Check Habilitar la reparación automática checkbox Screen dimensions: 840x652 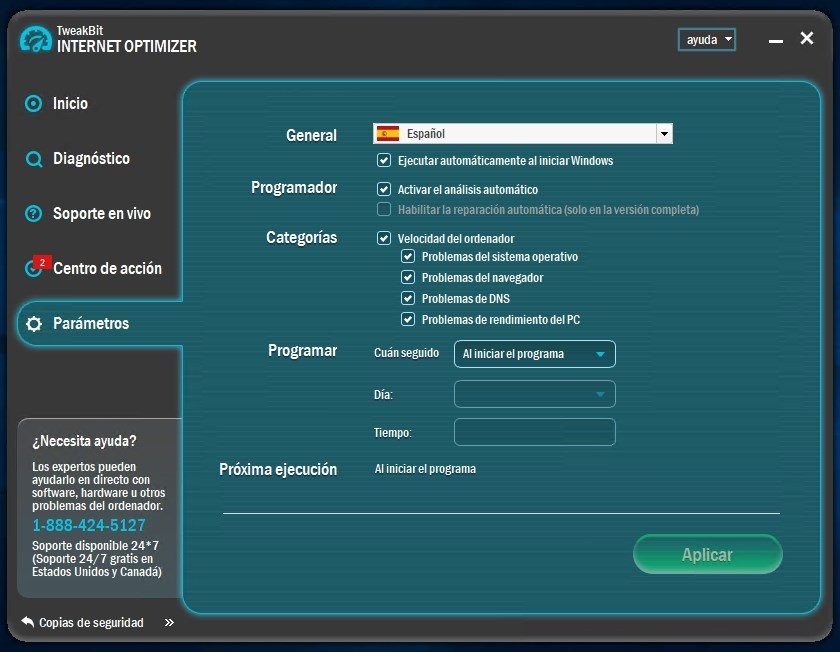[384, 209]
